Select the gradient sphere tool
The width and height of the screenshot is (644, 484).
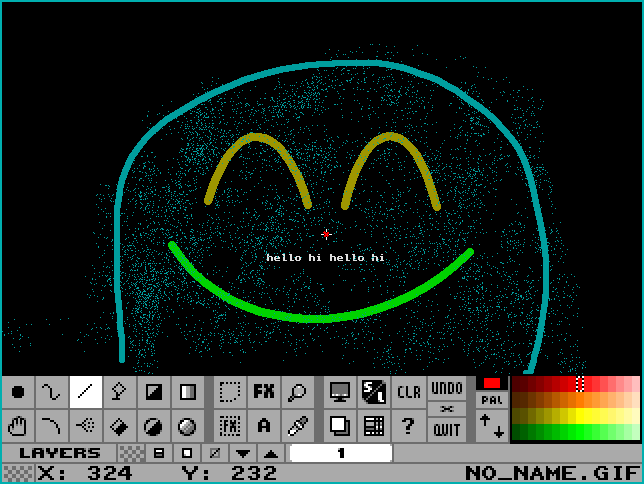[x=187, y=426]
